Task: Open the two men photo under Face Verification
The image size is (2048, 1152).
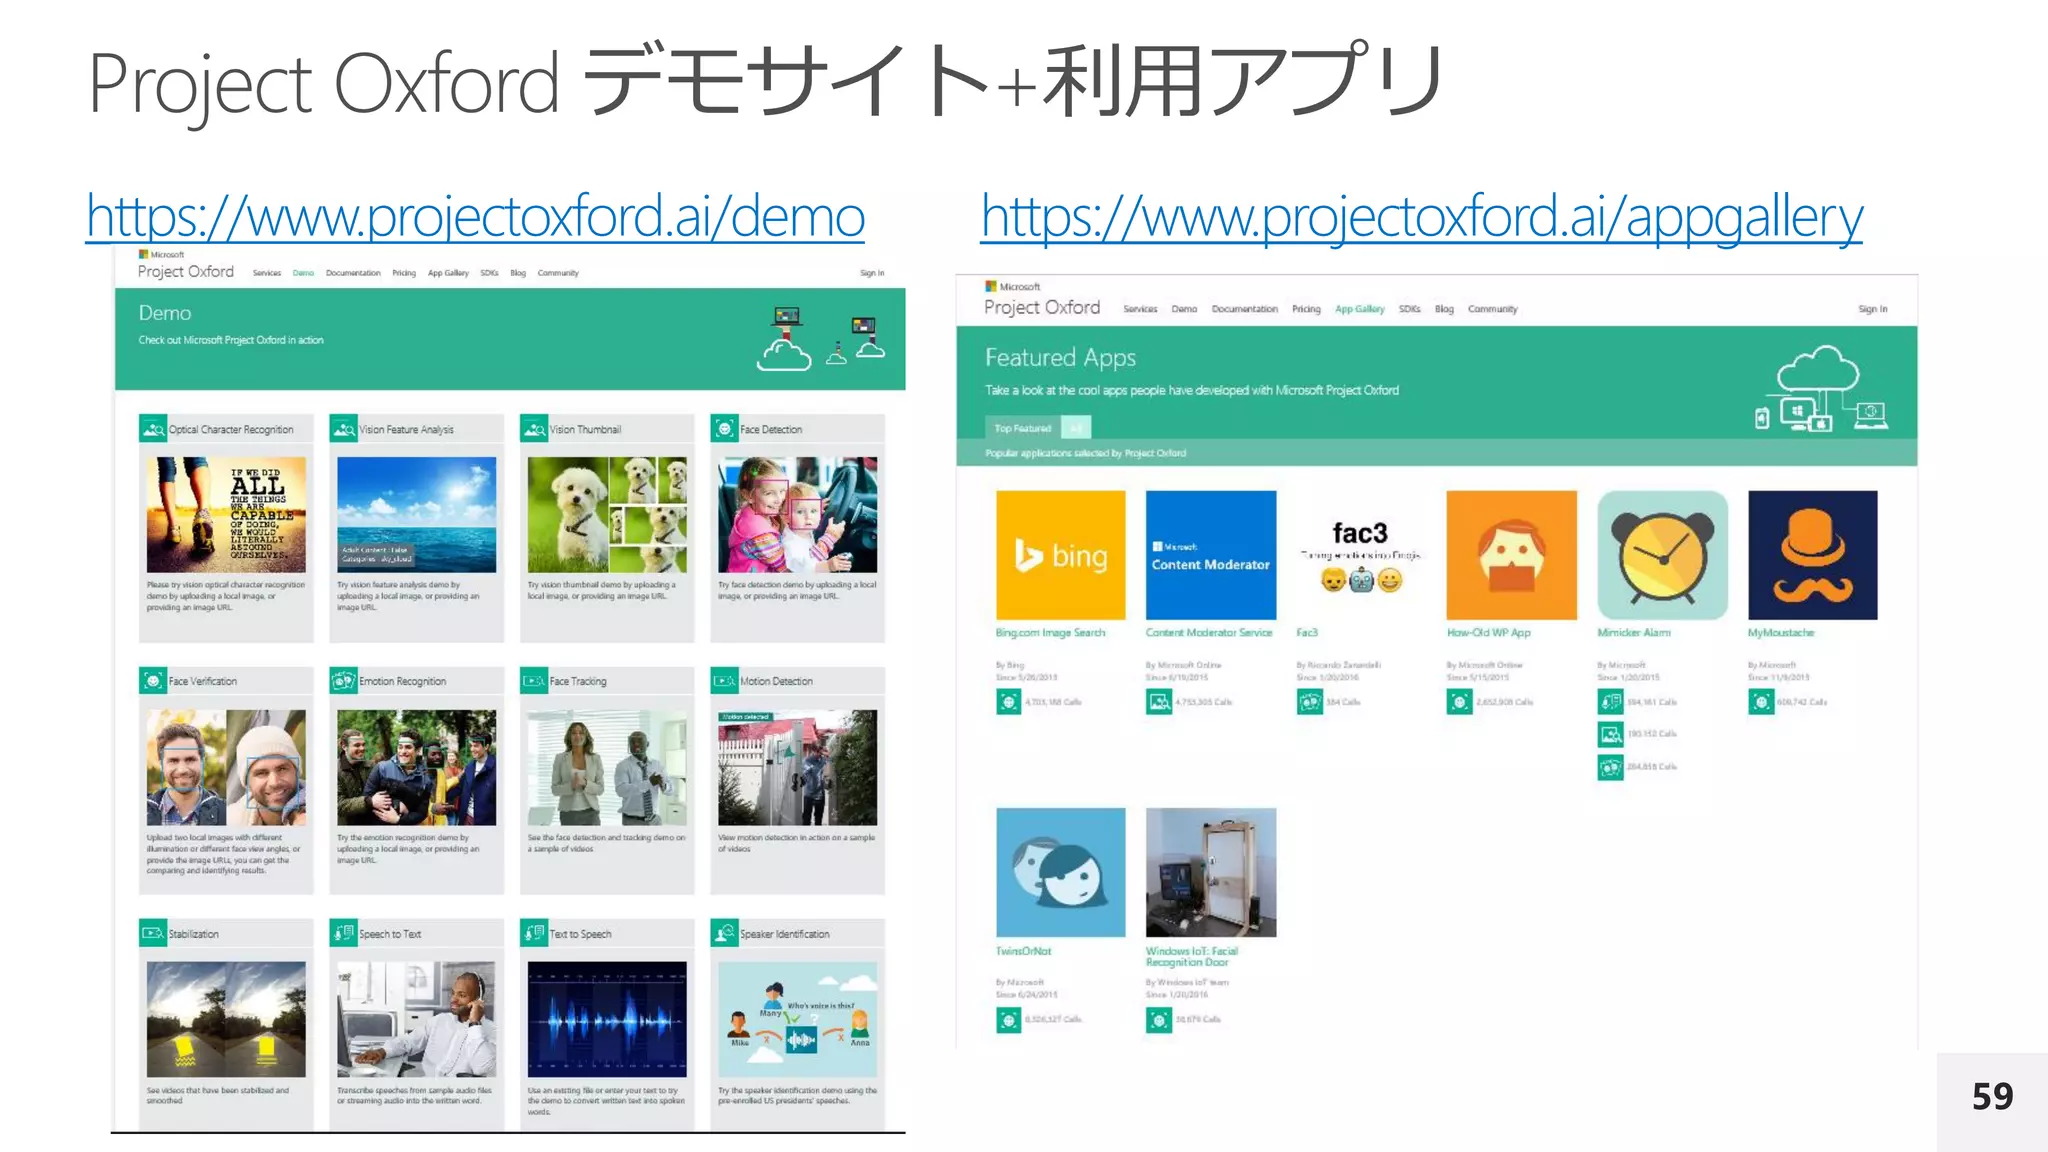Action: (x=226, y=767)
